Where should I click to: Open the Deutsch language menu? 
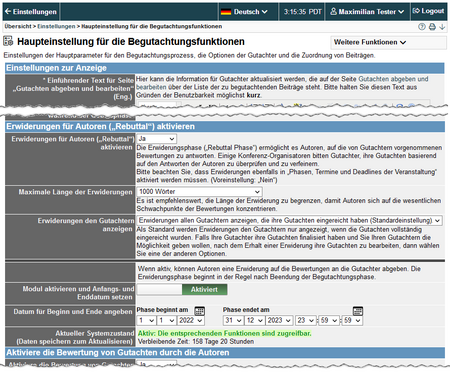[x=248, y=12]
